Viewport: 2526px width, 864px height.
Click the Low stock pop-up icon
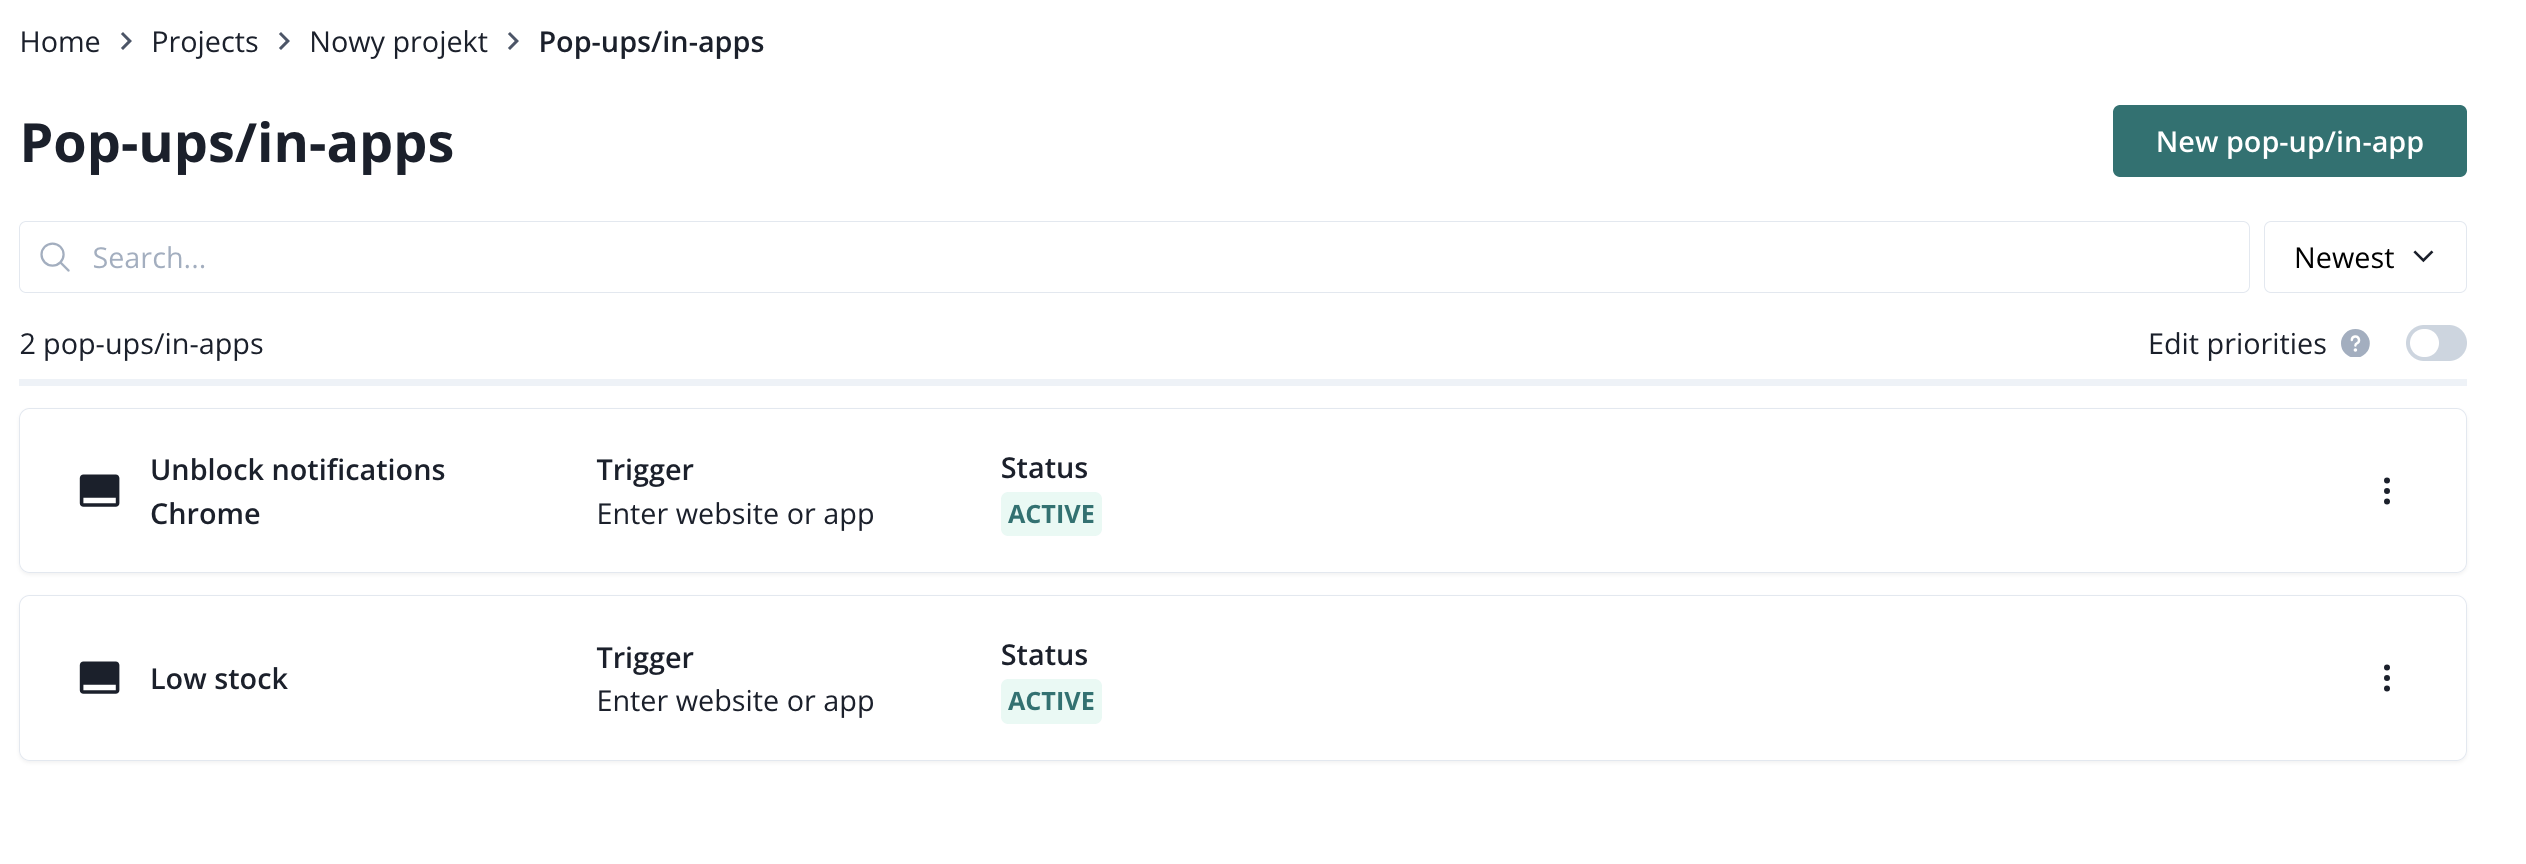[100, 678]
